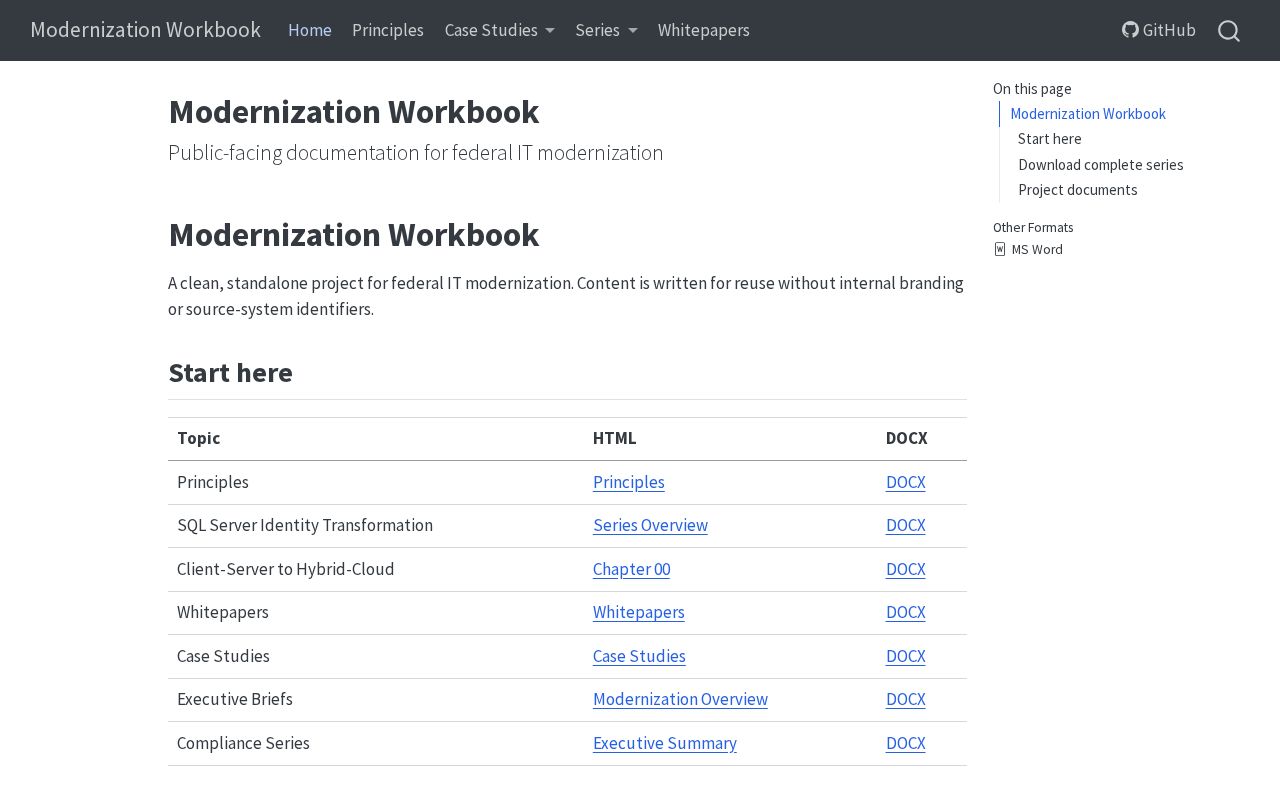The image size is (1280, 800).
Task: Go to the Home nav item
Action: [x=310, y=30]
